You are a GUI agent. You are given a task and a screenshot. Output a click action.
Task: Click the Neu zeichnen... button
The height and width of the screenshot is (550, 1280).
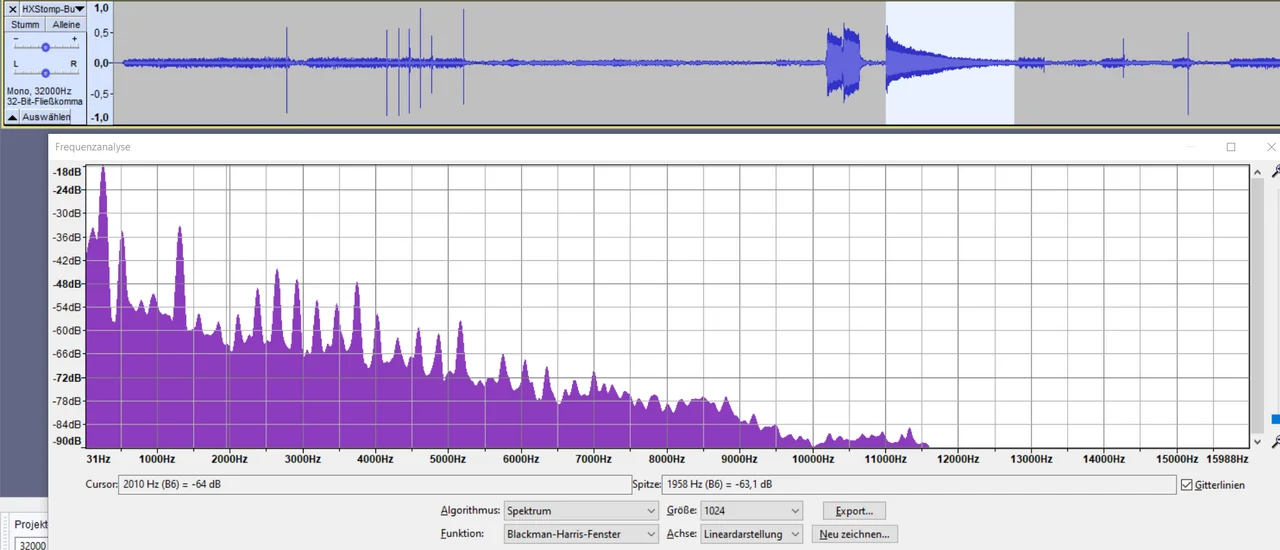point(854,534)
